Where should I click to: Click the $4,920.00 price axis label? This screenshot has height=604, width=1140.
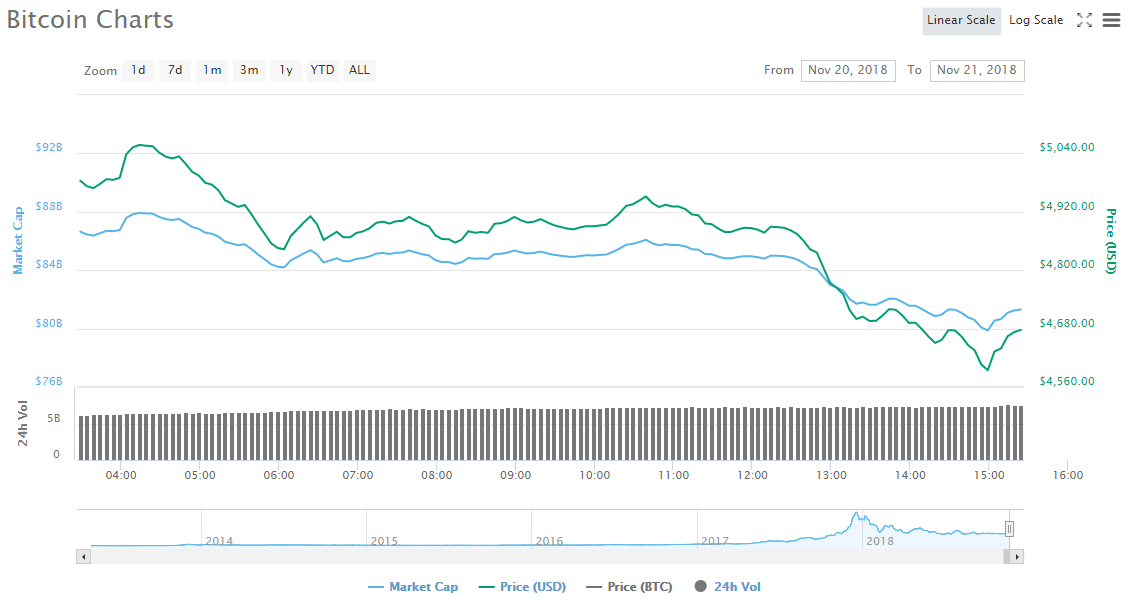pos(1067,206)
